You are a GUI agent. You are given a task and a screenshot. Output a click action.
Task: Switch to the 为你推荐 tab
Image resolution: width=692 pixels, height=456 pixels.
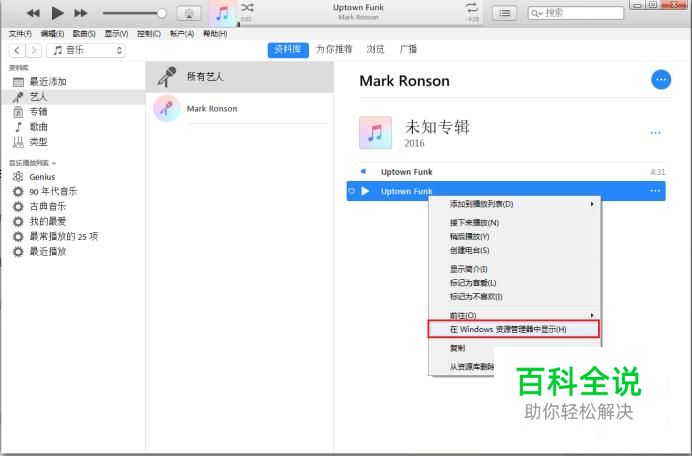334,49
